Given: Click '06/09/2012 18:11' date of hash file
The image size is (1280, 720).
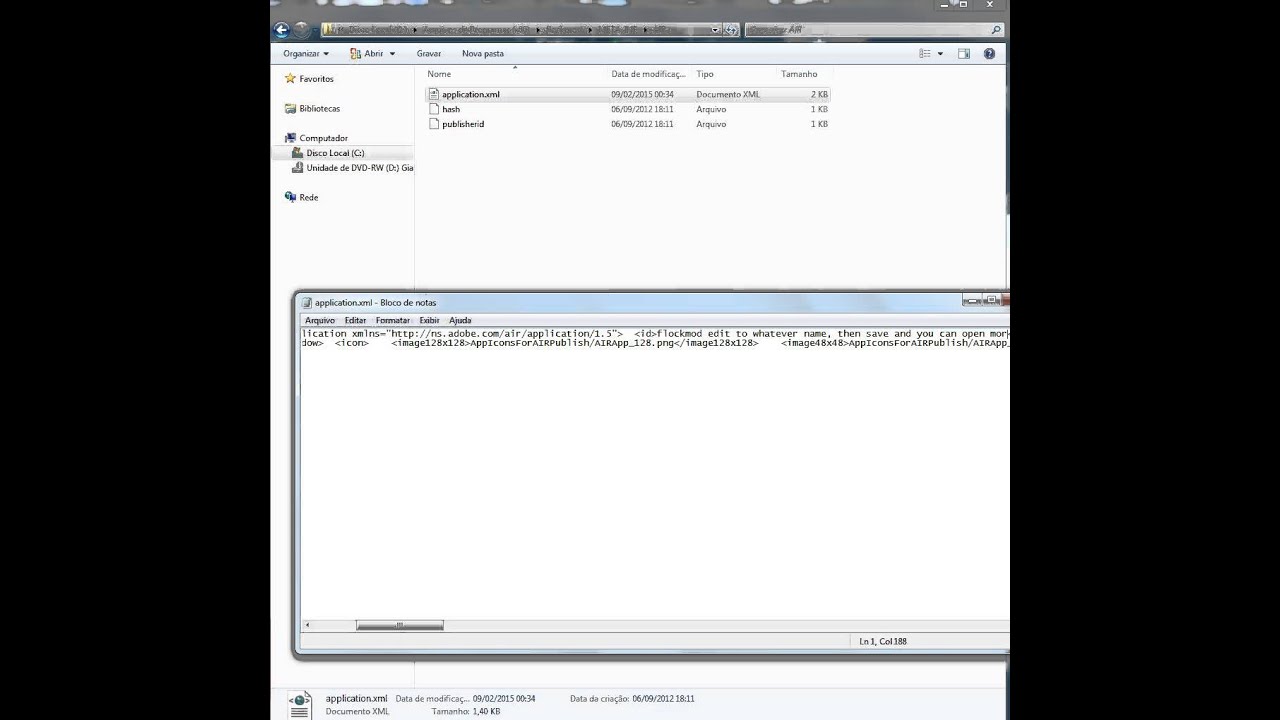Looking at the screenshot, I should pos(642,109).
